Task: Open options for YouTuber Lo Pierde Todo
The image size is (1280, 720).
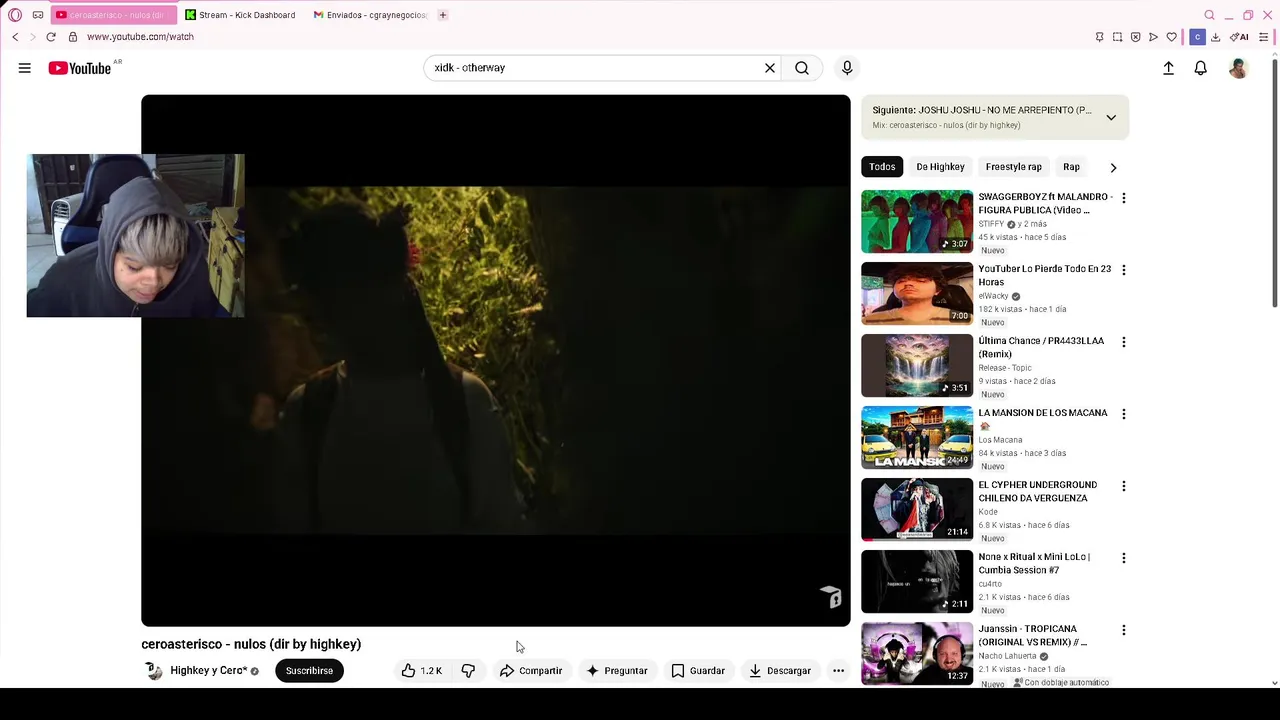Action: 1123,270
